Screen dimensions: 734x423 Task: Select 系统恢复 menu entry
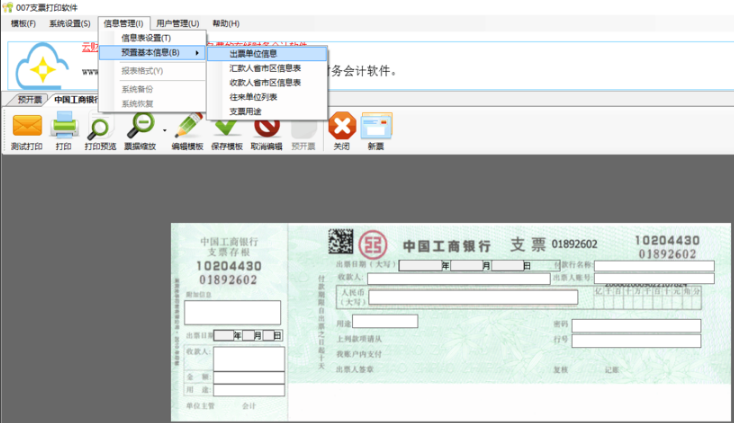(x=153, y=103)
